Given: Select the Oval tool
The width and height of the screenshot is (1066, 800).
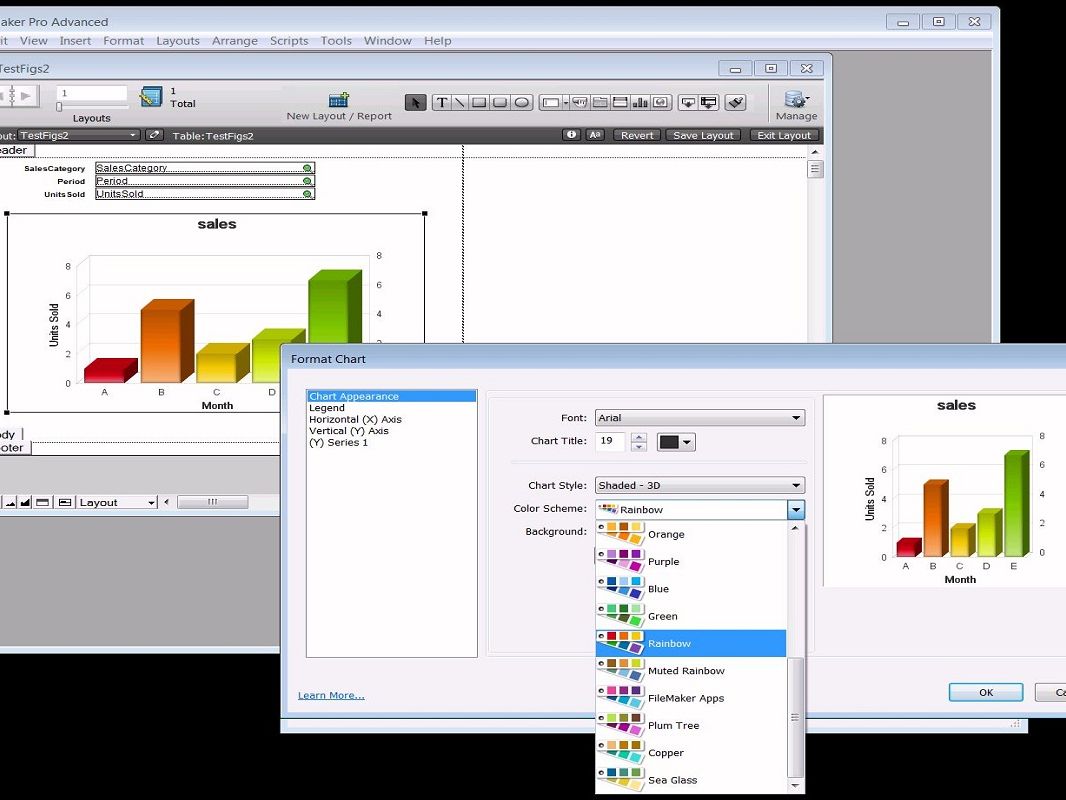Looking at the screenshot, I should tap(521, 103).
